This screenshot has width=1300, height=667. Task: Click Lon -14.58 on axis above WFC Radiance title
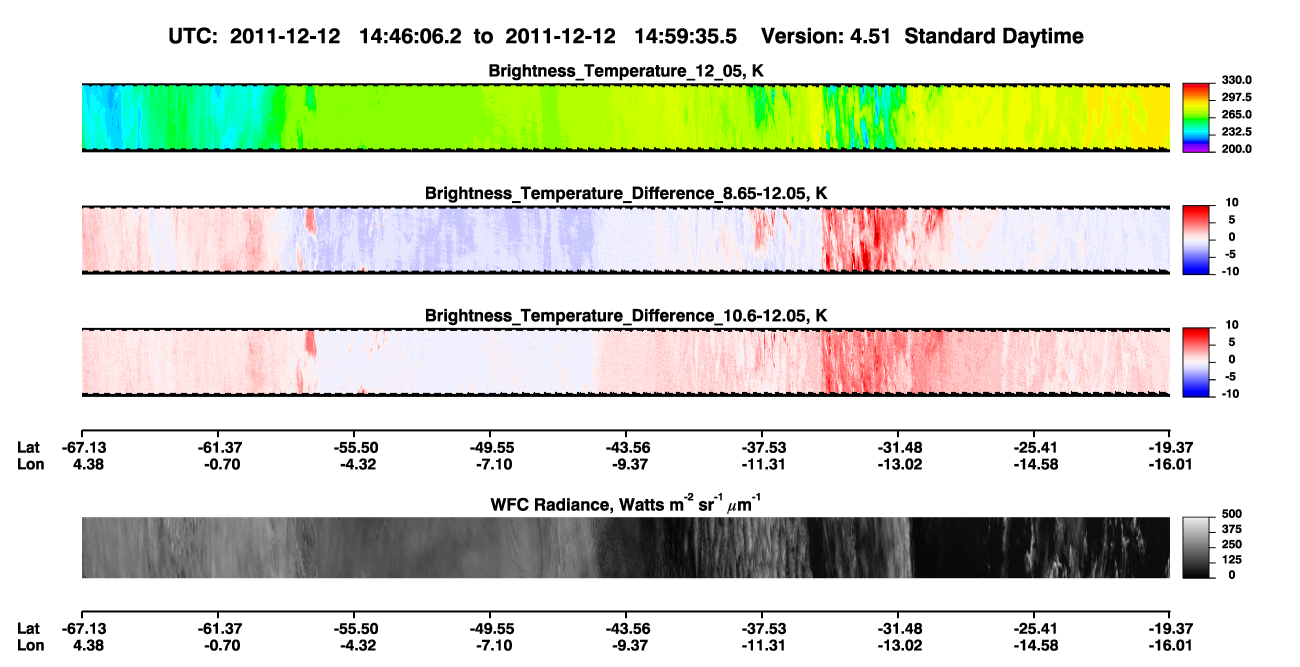pyautogui.click(x=1033, y=463)
